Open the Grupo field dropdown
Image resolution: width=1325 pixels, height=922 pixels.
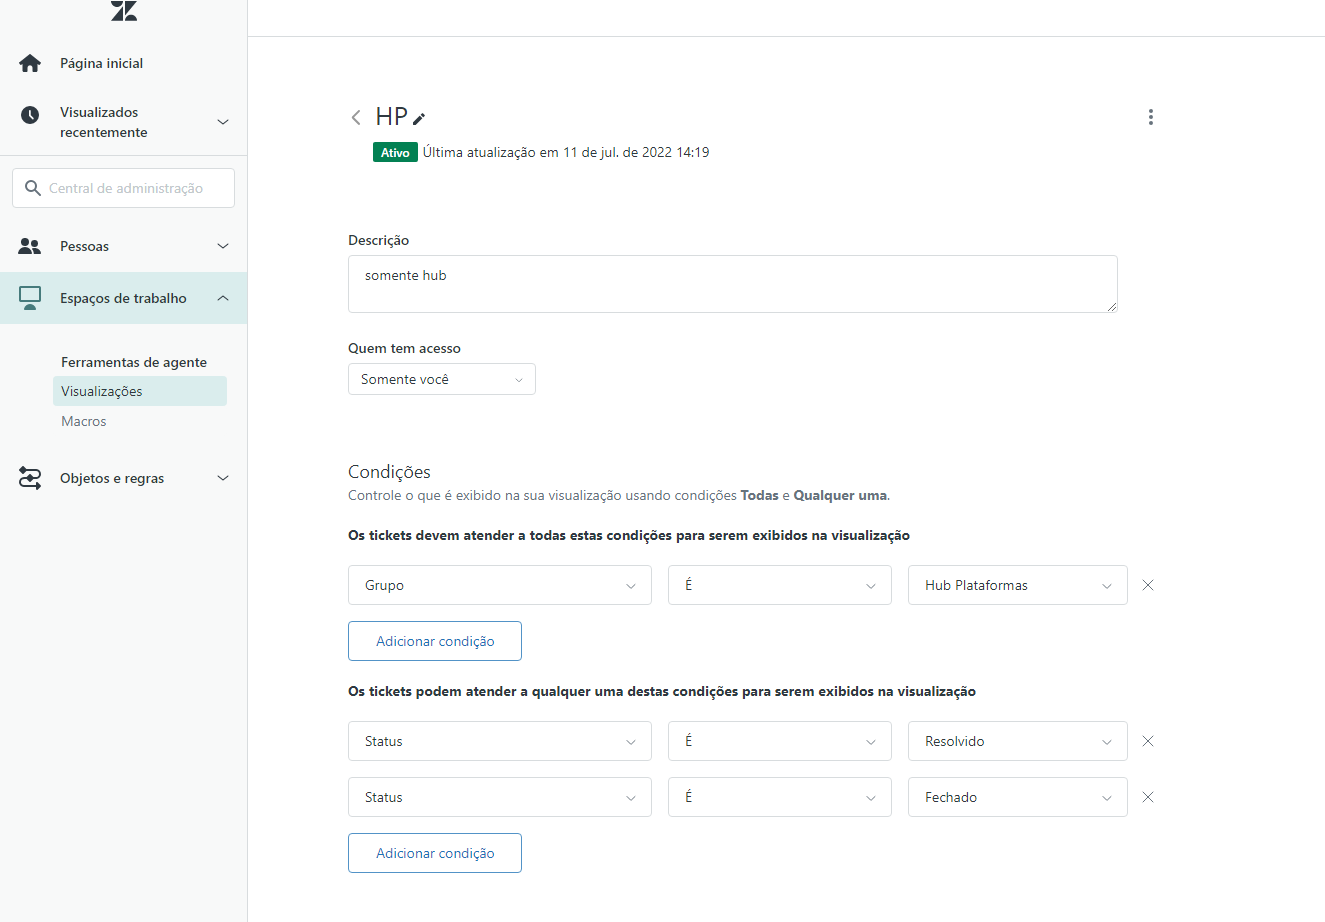499,585
